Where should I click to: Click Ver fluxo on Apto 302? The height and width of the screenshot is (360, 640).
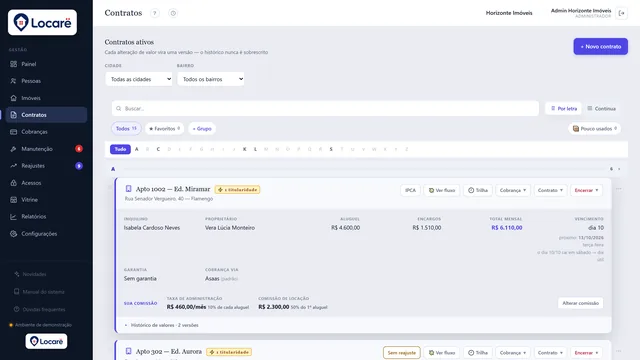(442, 353)
